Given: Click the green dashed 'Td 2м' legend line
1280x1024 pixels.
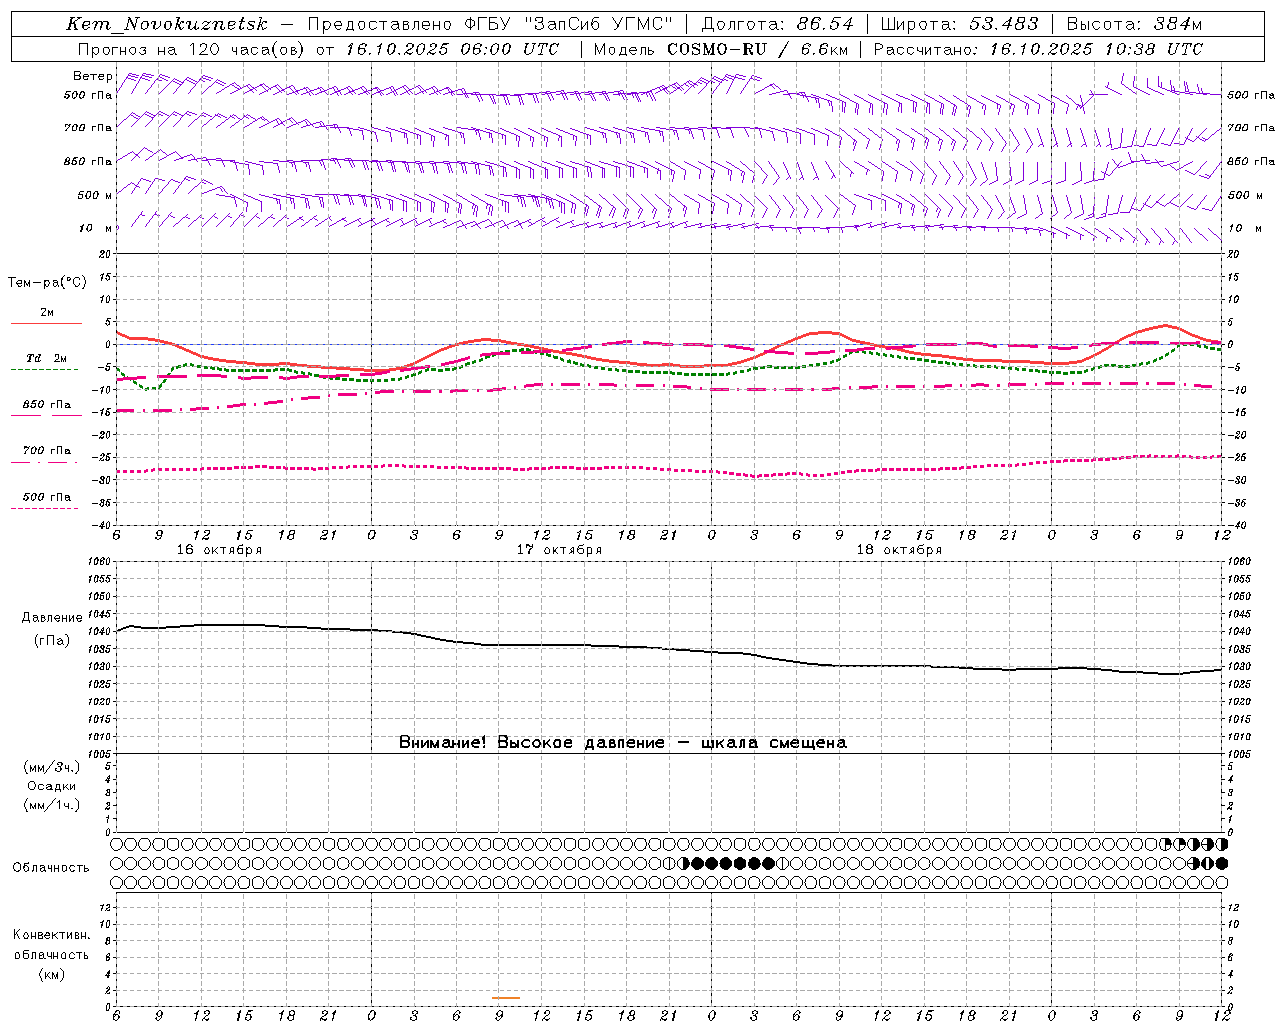Looking at the screenshot, I should 44,369.
